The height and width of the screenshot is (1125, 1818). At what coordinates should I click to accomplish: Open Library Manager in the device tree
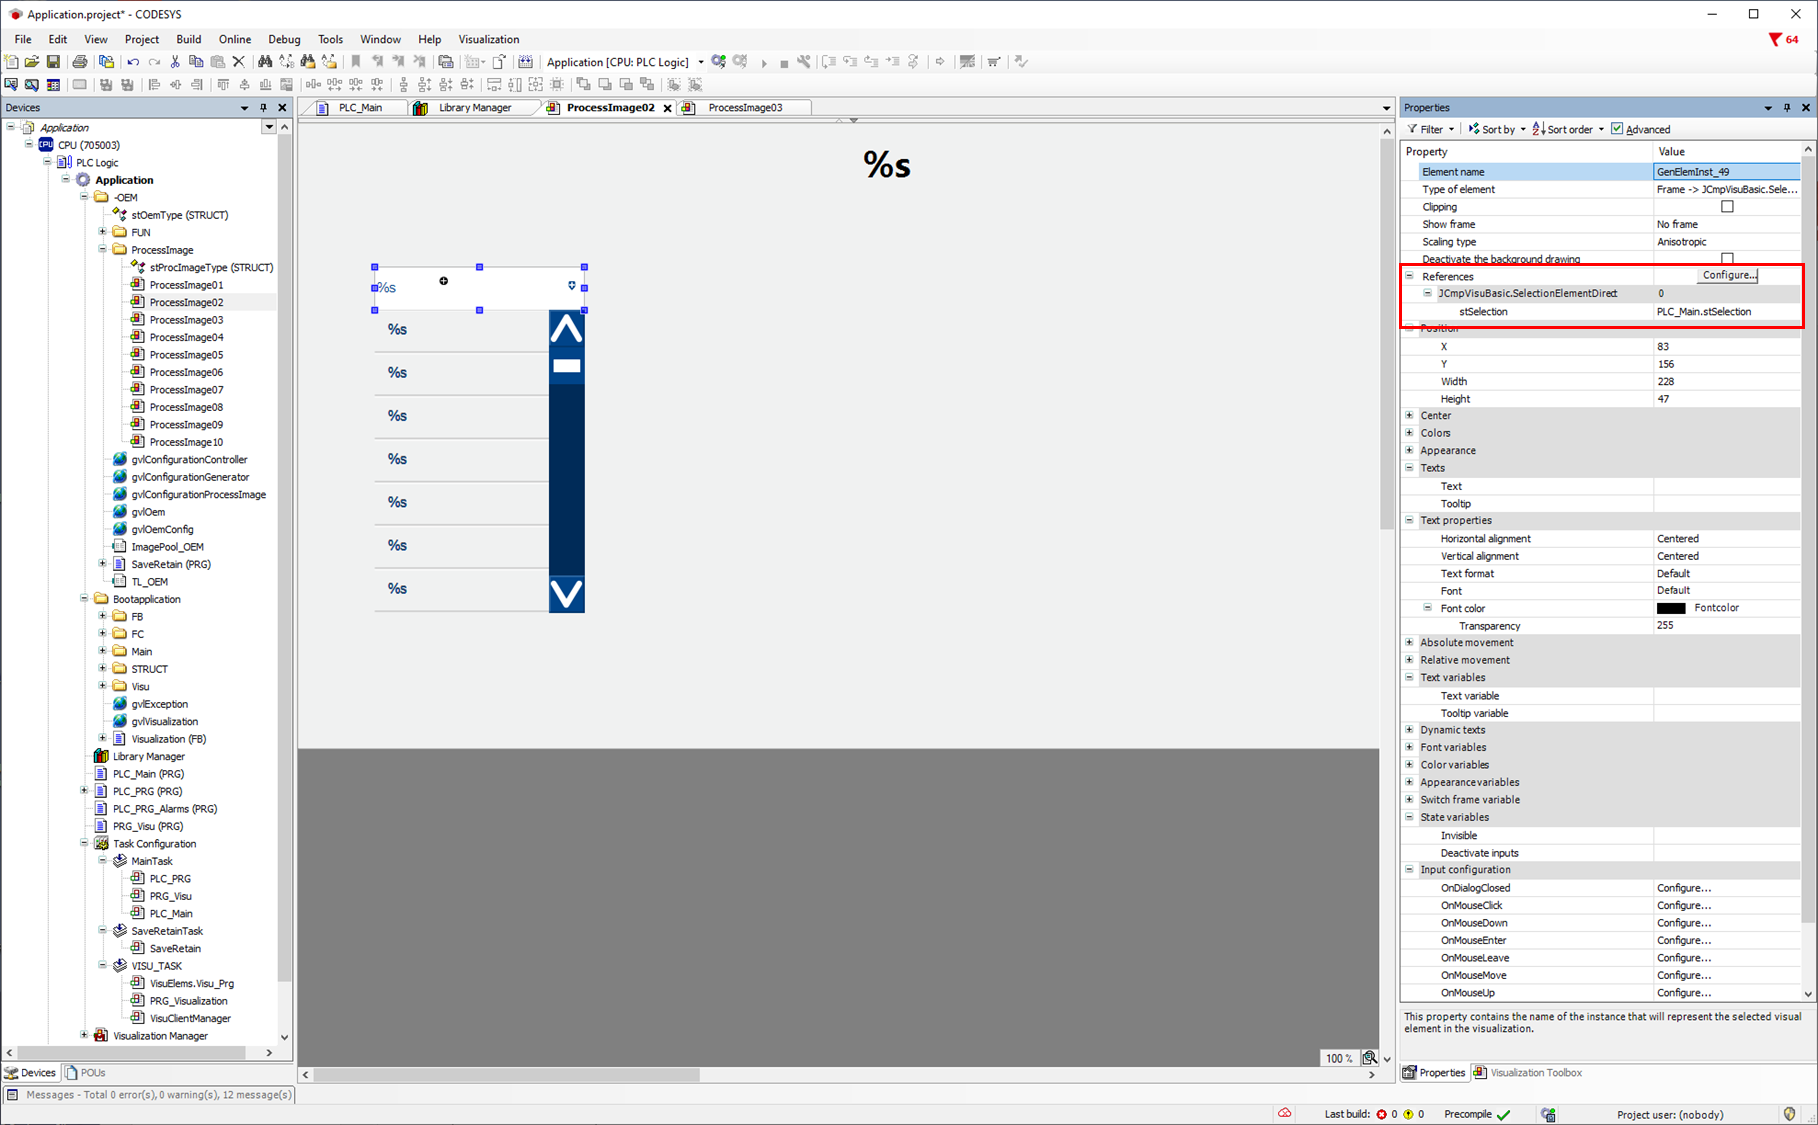tap(148, 756)
